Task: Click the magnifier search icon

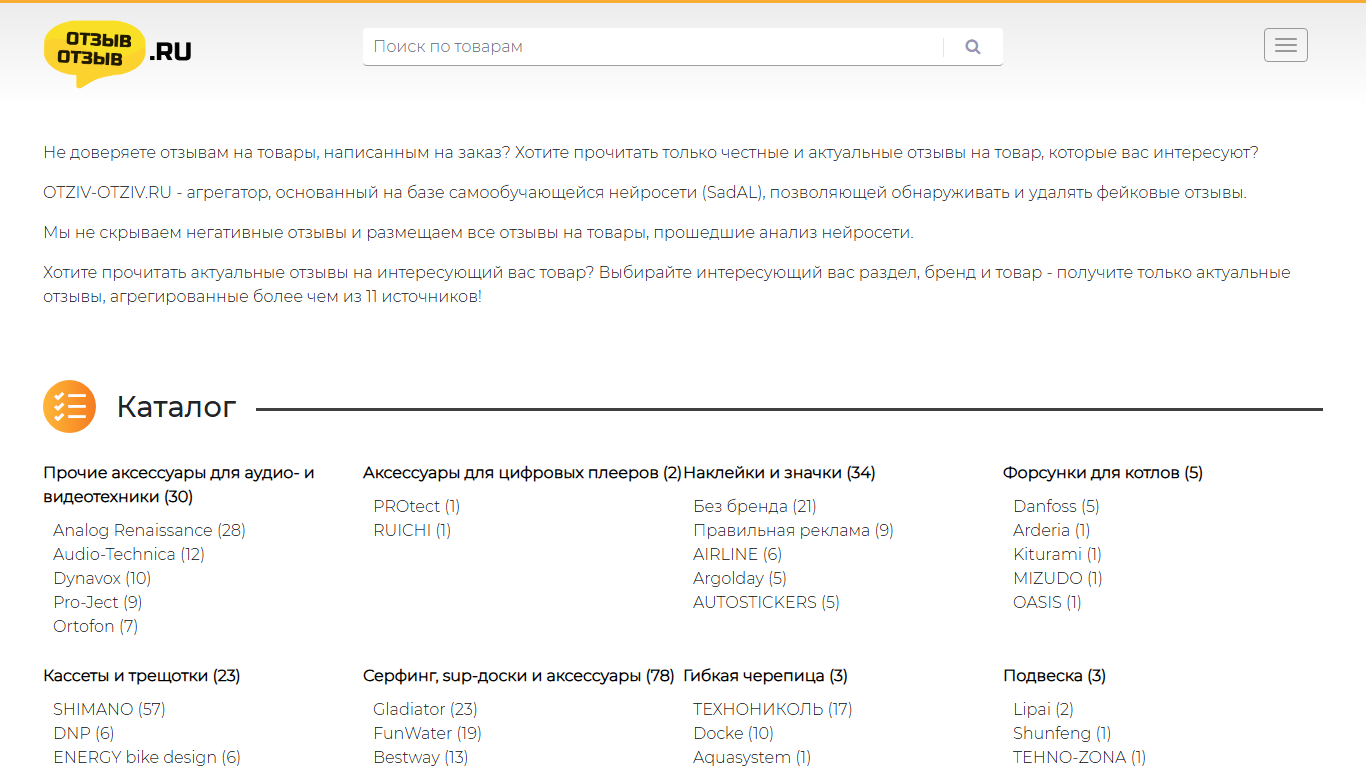Action: point(973,47)
